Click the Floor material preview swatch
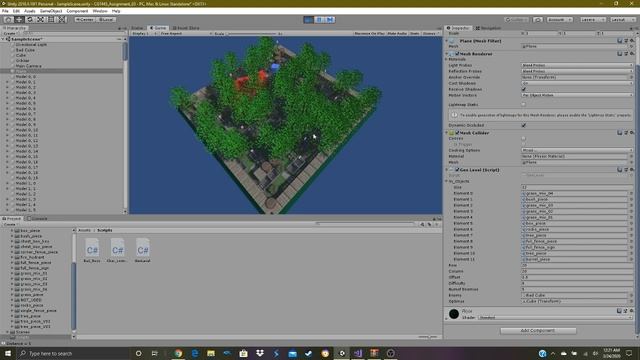This screenshot has width=640, height=360. [x=454, y=314]
